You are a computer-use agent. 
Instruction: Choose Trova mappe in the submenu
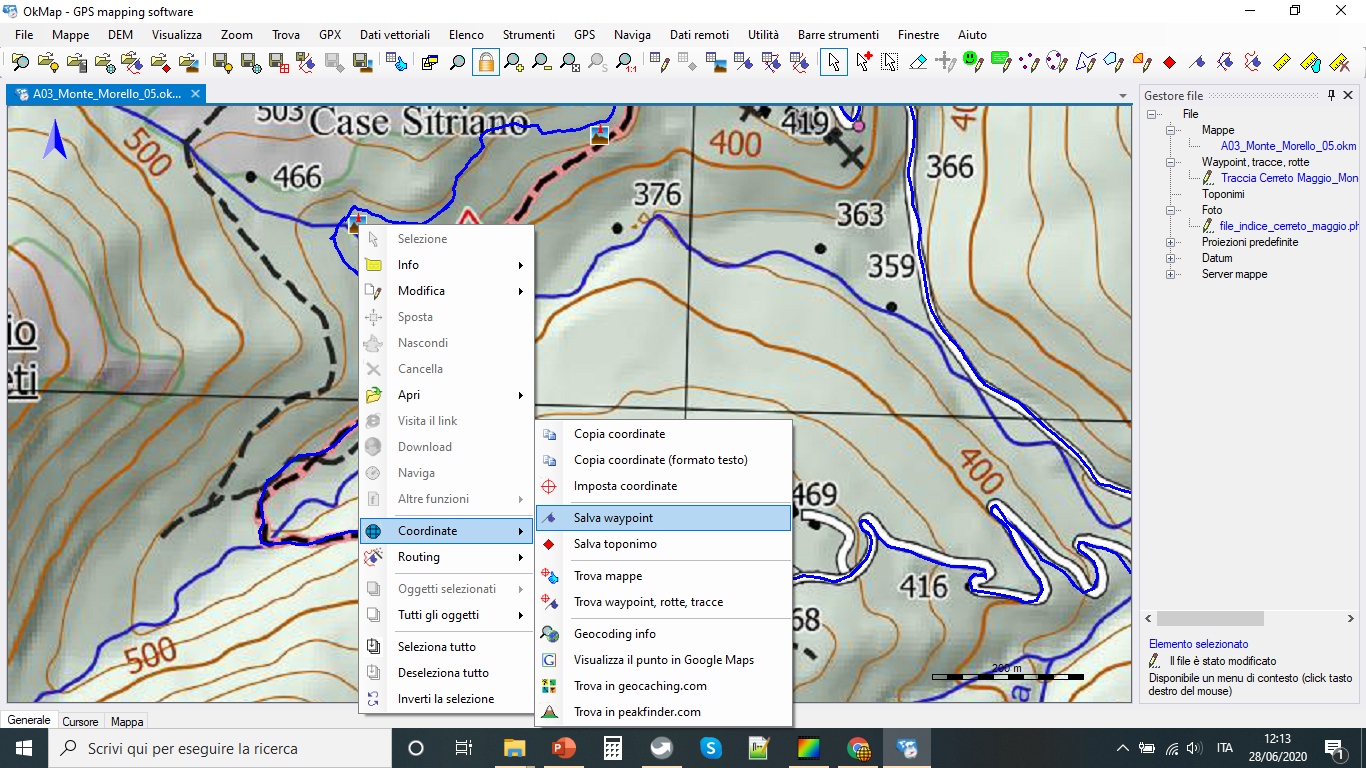(x=664, y=576)
